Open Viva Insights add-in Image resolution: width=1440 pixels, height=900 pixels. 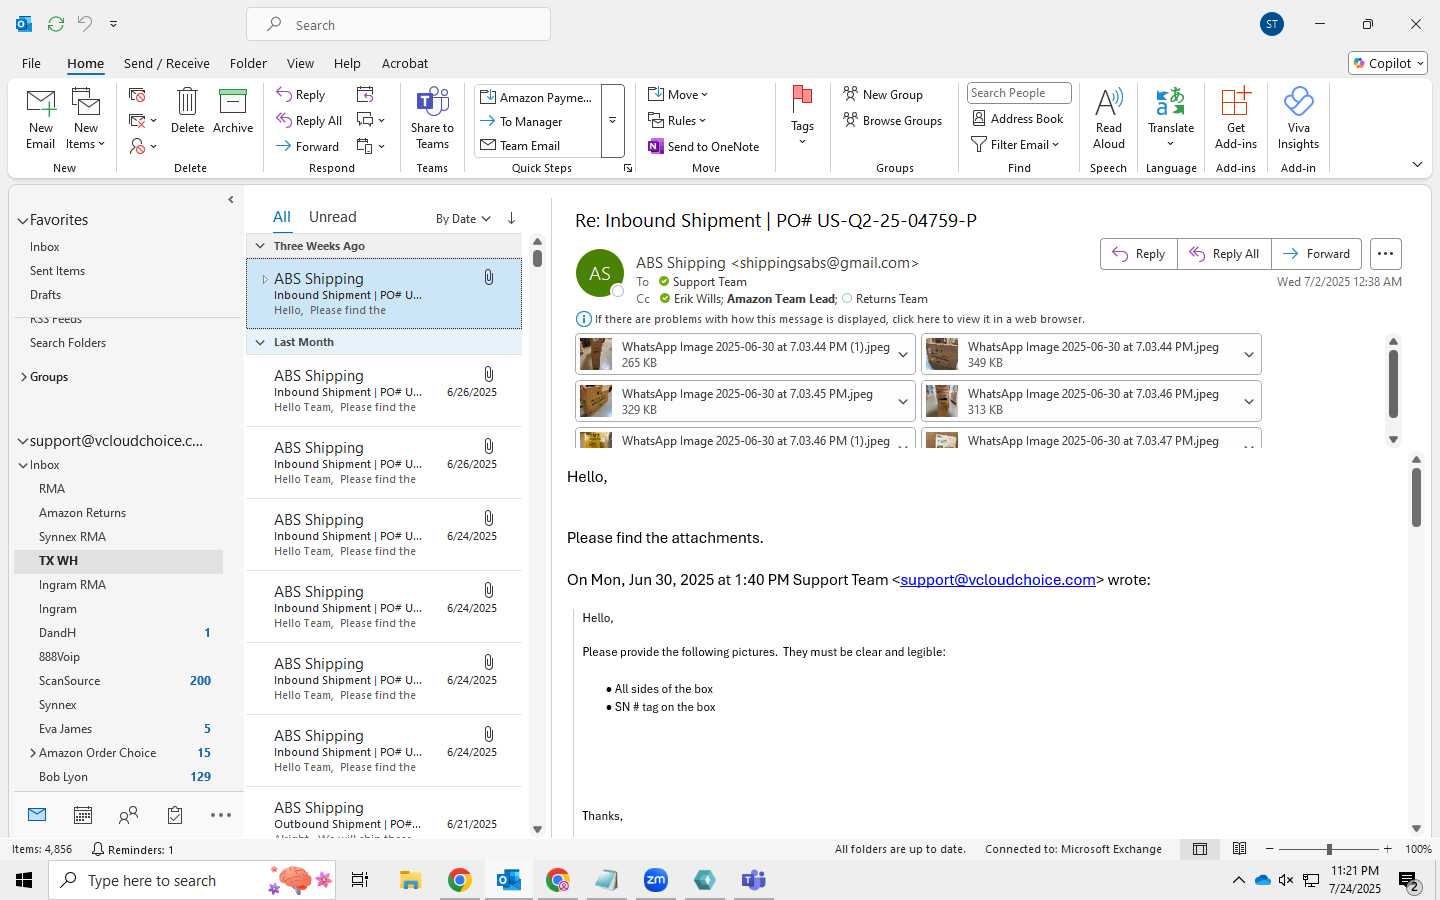pyautogui.click(x=1298, y=119)
